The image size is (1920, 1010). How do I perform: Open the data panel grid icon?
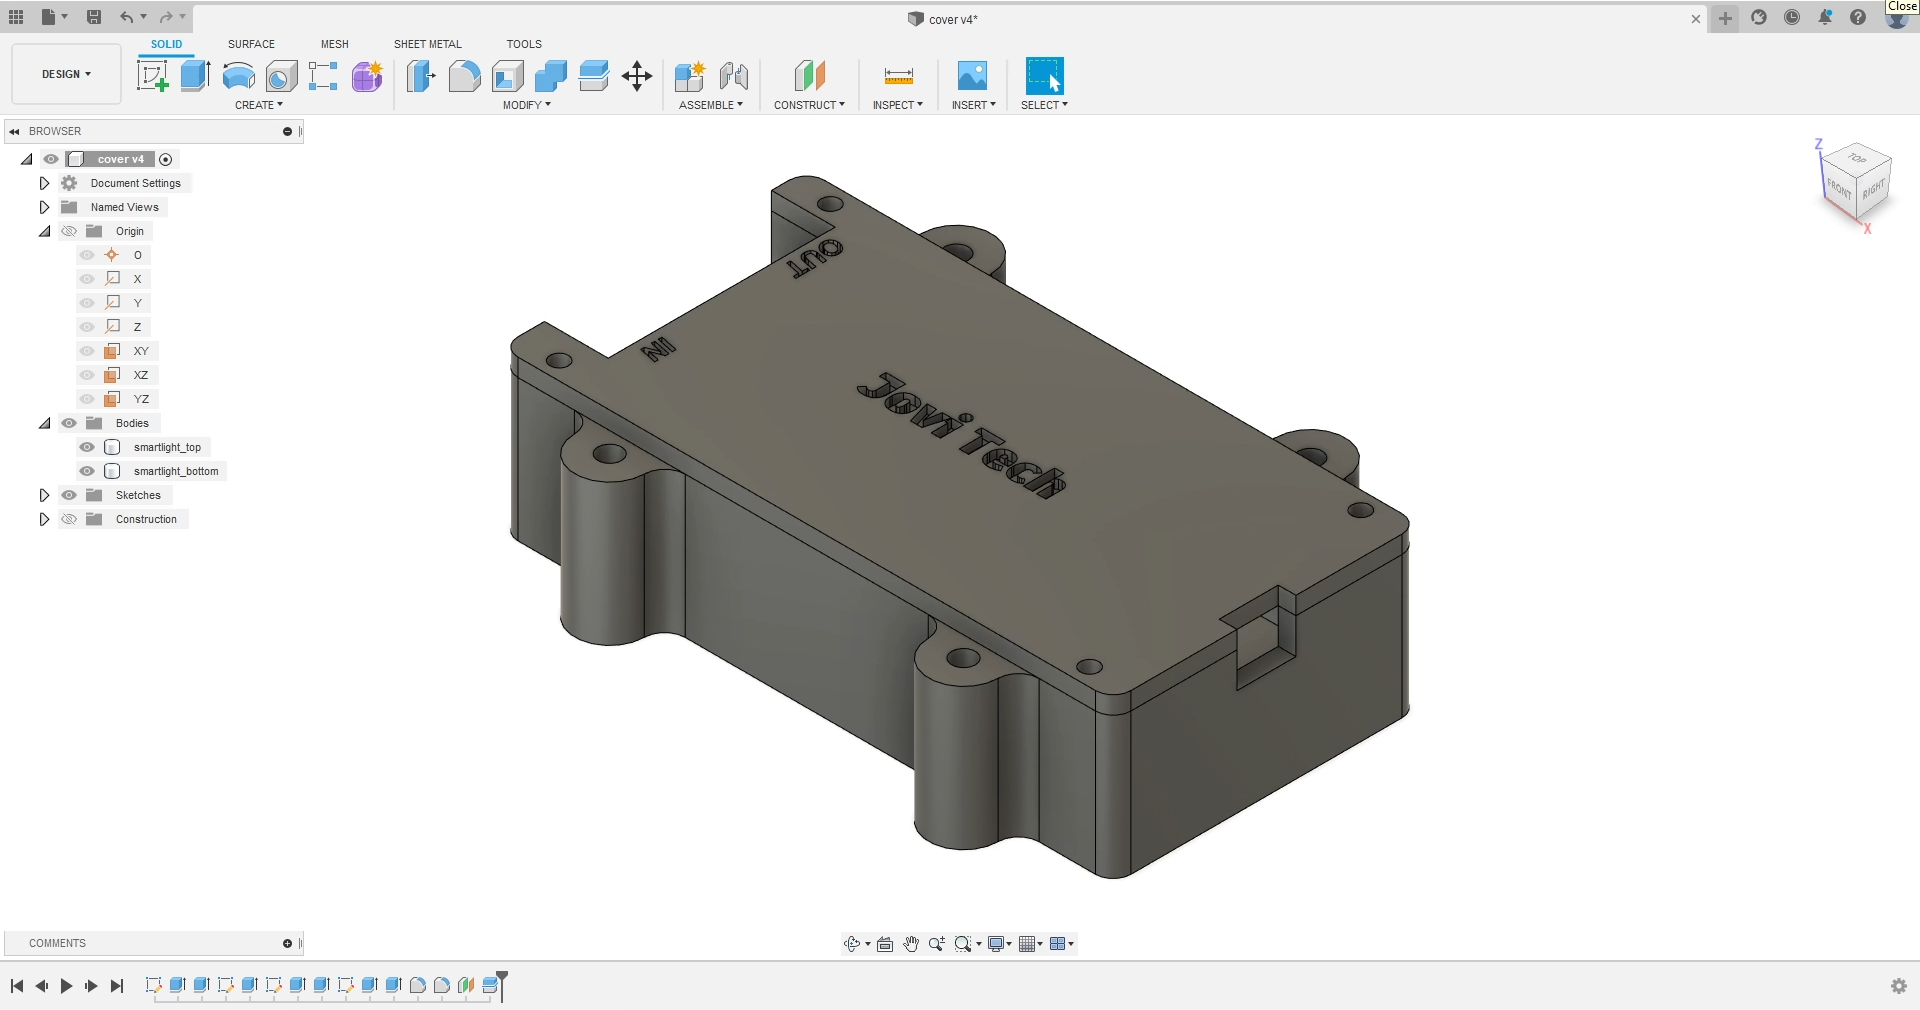[x=16, y=17]
